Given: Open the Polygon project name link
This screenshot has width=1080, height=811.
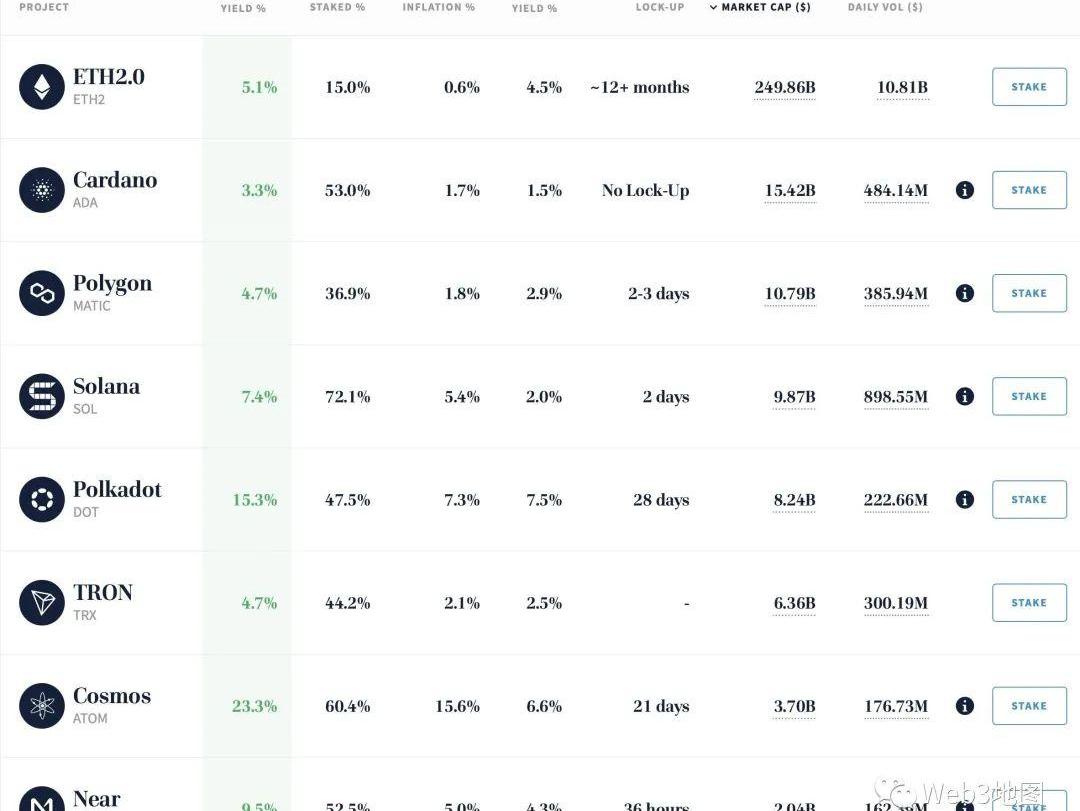Looking at the screenshot, I should click(112, 283).
